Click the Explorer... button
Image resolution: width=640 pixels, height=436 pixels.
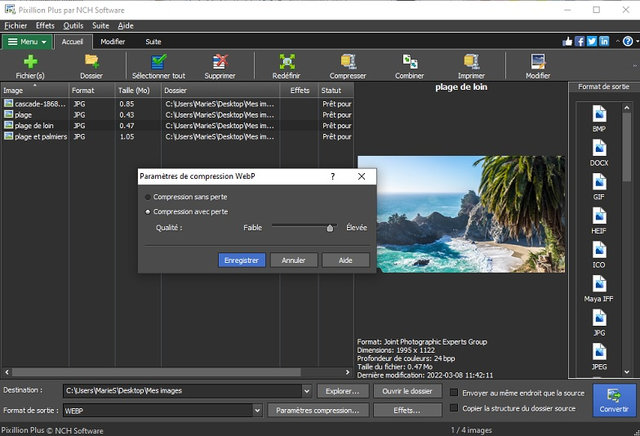click(342, 391)
